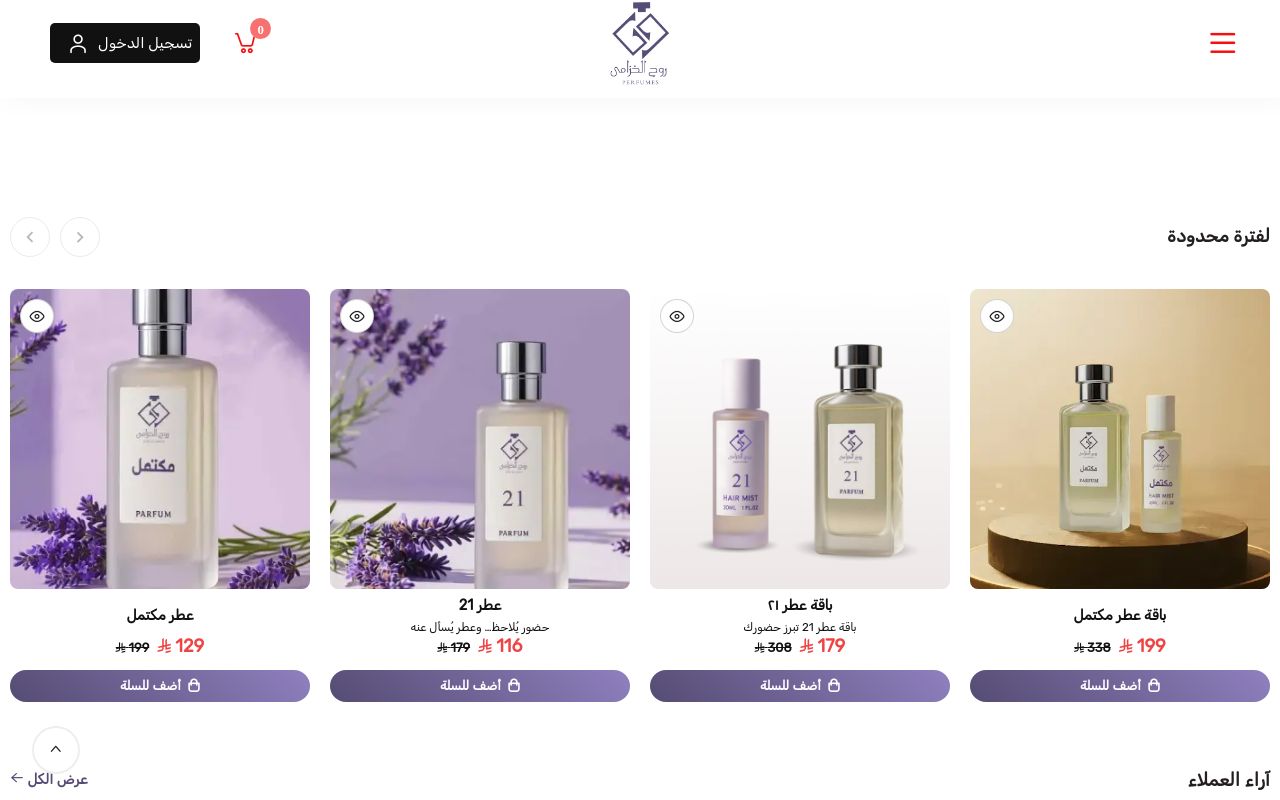Click the scroll-to-top arrow button
Viewport: 1280px width, 800px height.
[56, 750]
